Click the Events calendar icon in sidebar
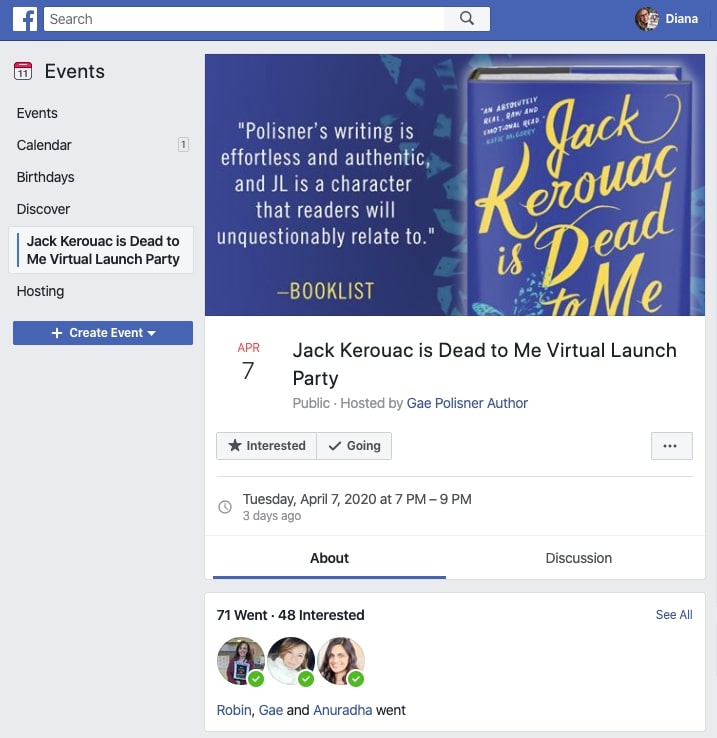 click(23, 71)
